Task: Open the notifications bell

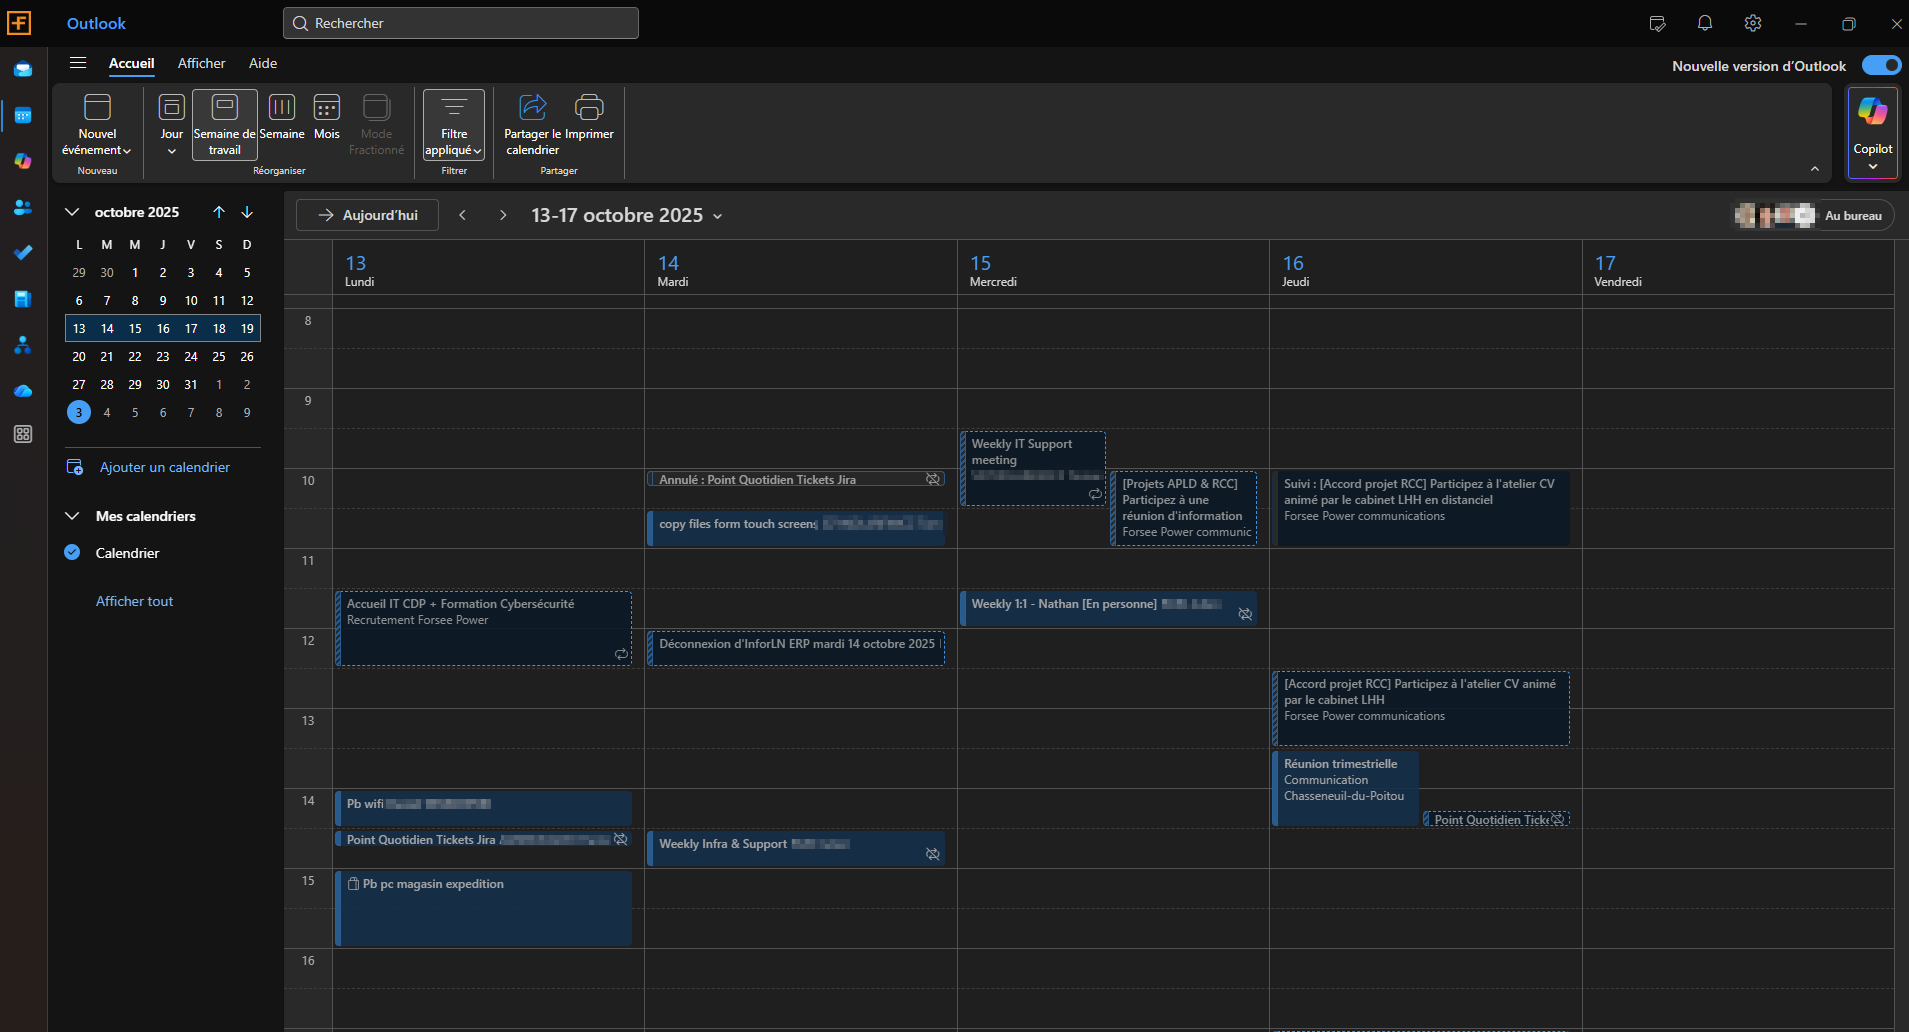Action: click(x=1704, y=23)
